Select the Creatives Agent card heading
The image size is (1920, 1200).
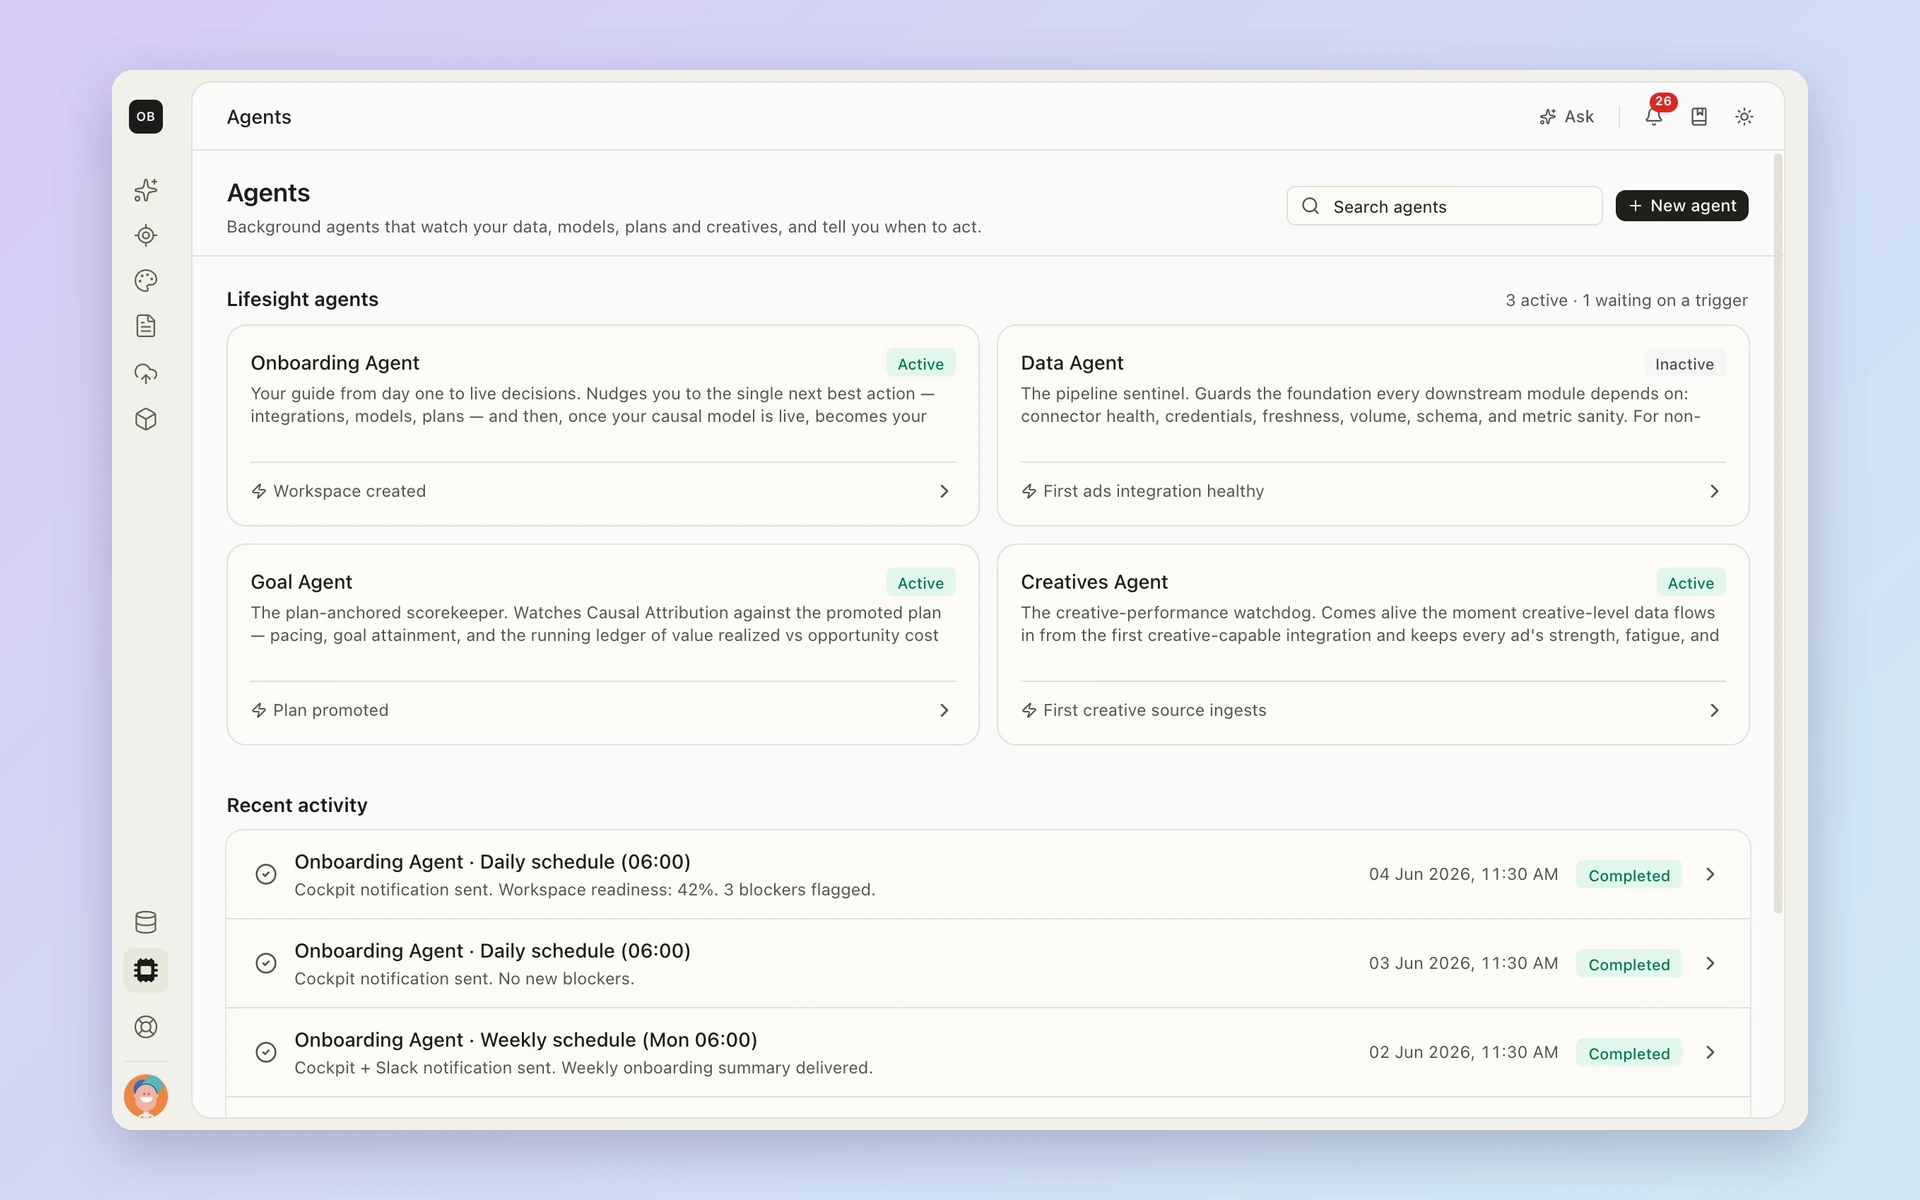click(x=1094, y=582)
